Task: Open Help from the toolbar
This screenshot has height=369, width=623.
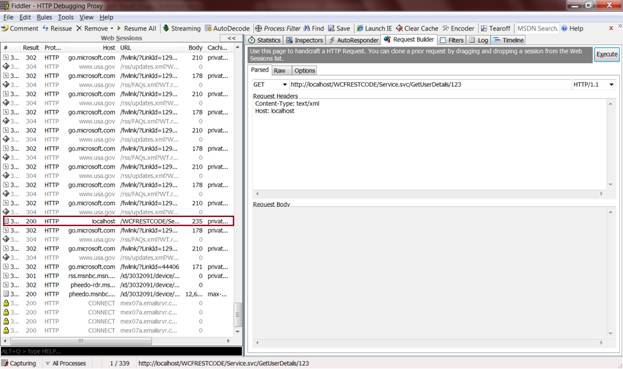Action: (572, 28)
